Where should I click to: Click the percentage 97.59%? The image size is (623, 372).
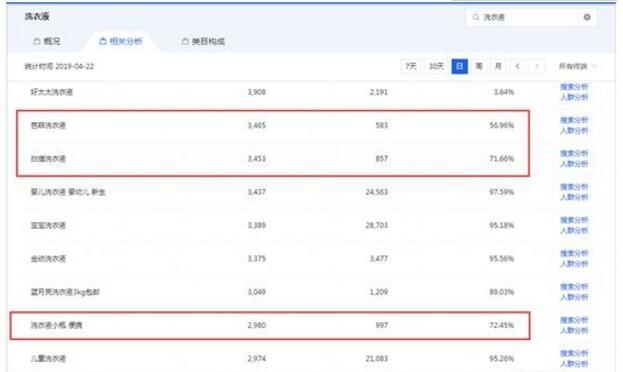pyautogui.click(x=502, y=192)
